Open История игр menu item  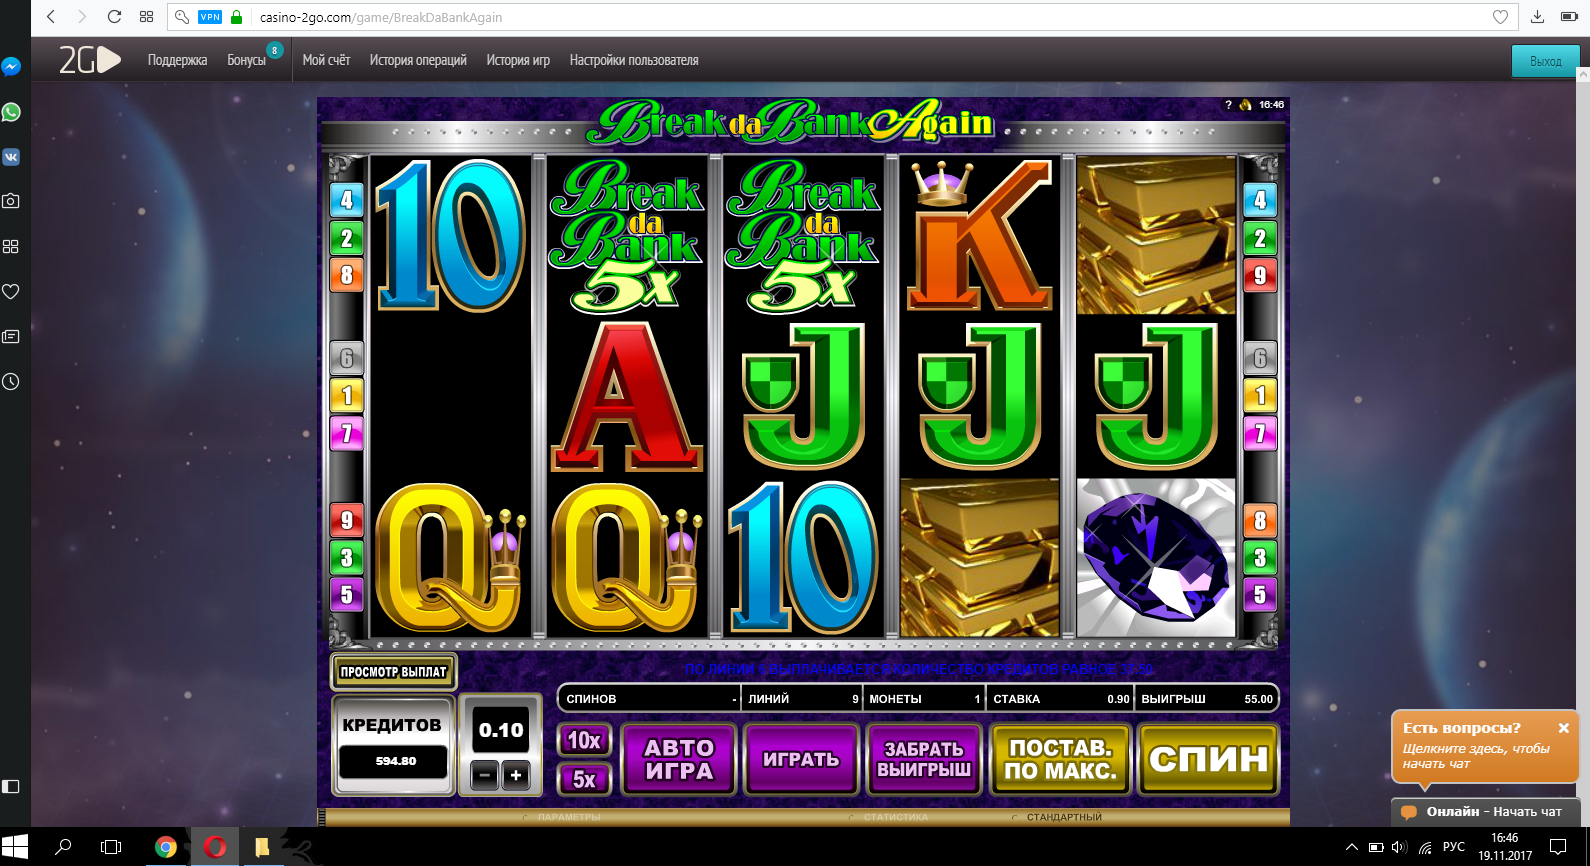pyautogui.click(x=518, y=60)
